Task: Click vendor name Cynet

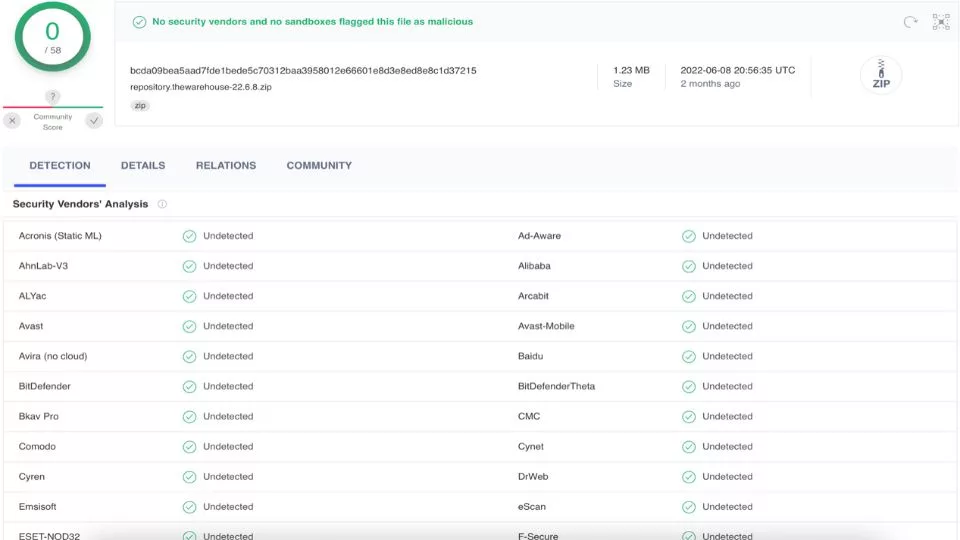Action: [x=530, y=446]
